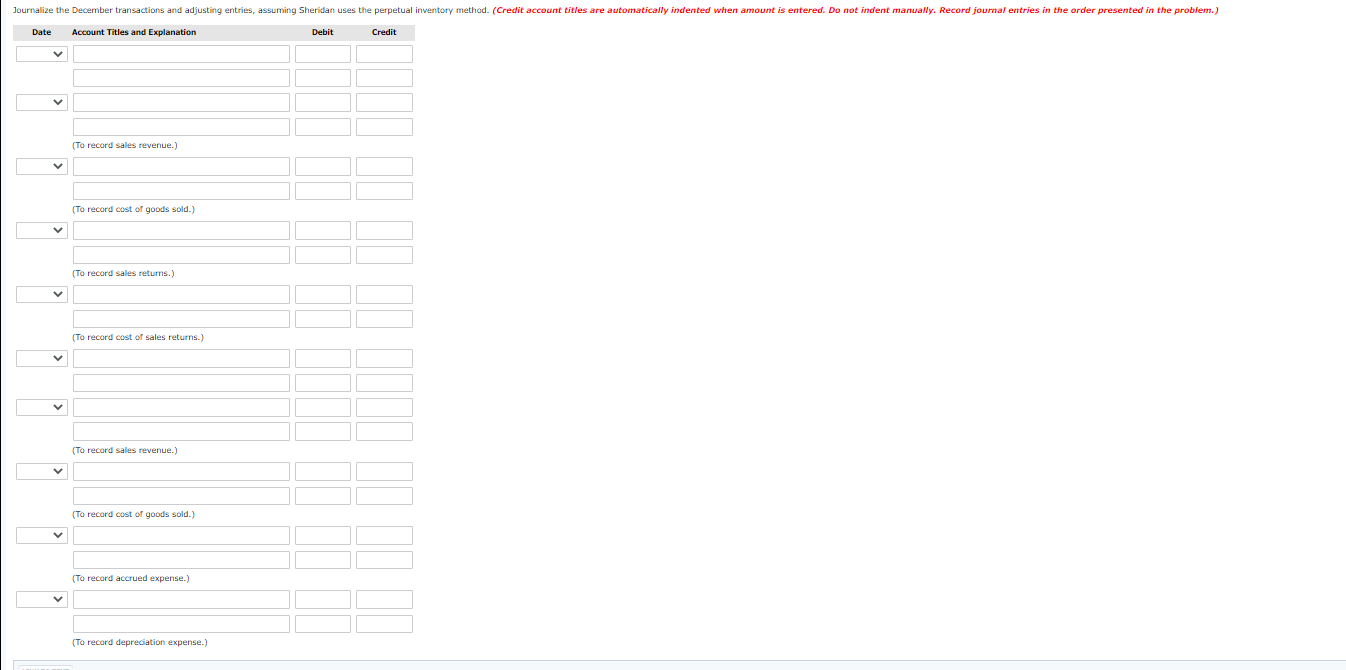
Task: Open date dropdown for the first cost of goods sold entry
Action: (x=42, y=167)
